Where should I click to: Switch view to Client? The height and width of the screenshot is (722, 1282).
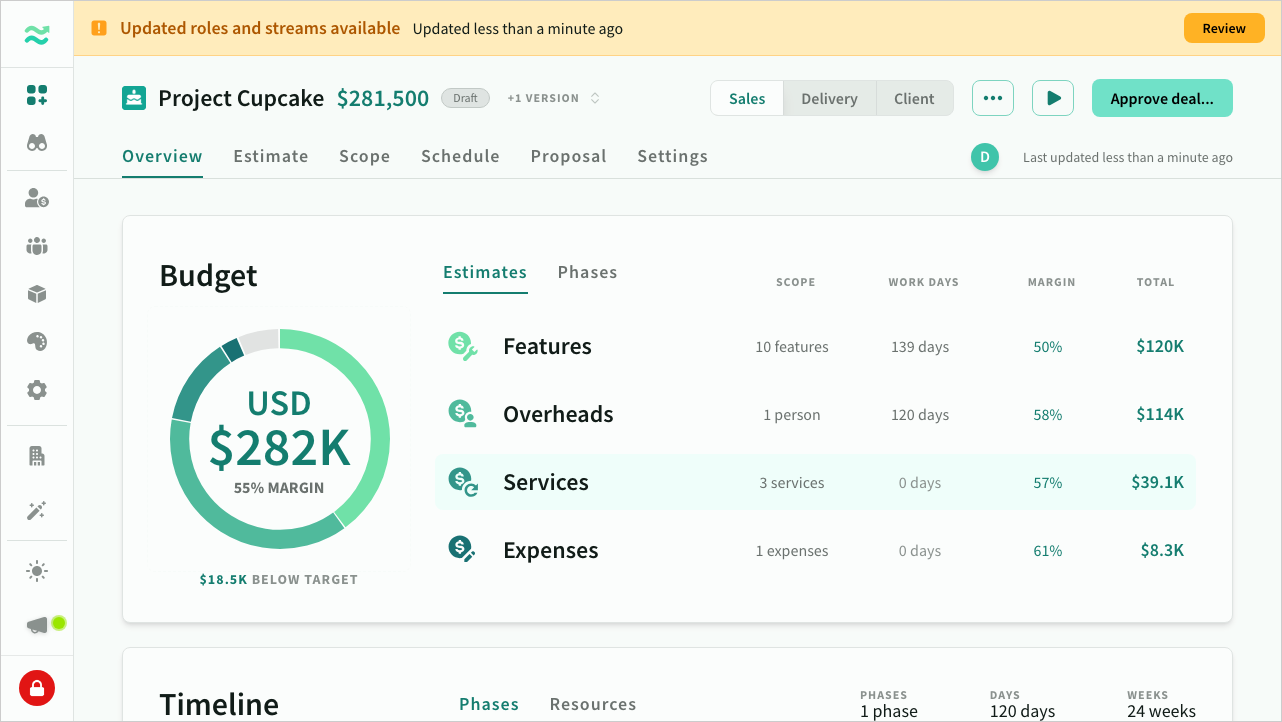click(914, 99)
